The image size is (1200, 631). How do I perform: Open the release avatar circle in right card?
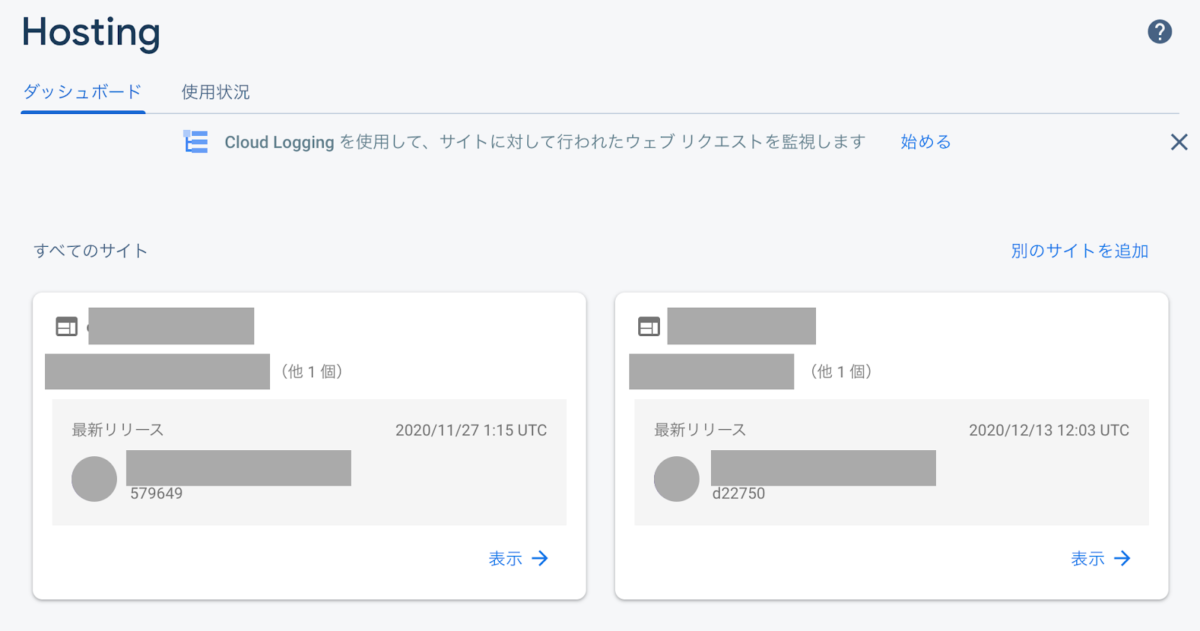676,478
